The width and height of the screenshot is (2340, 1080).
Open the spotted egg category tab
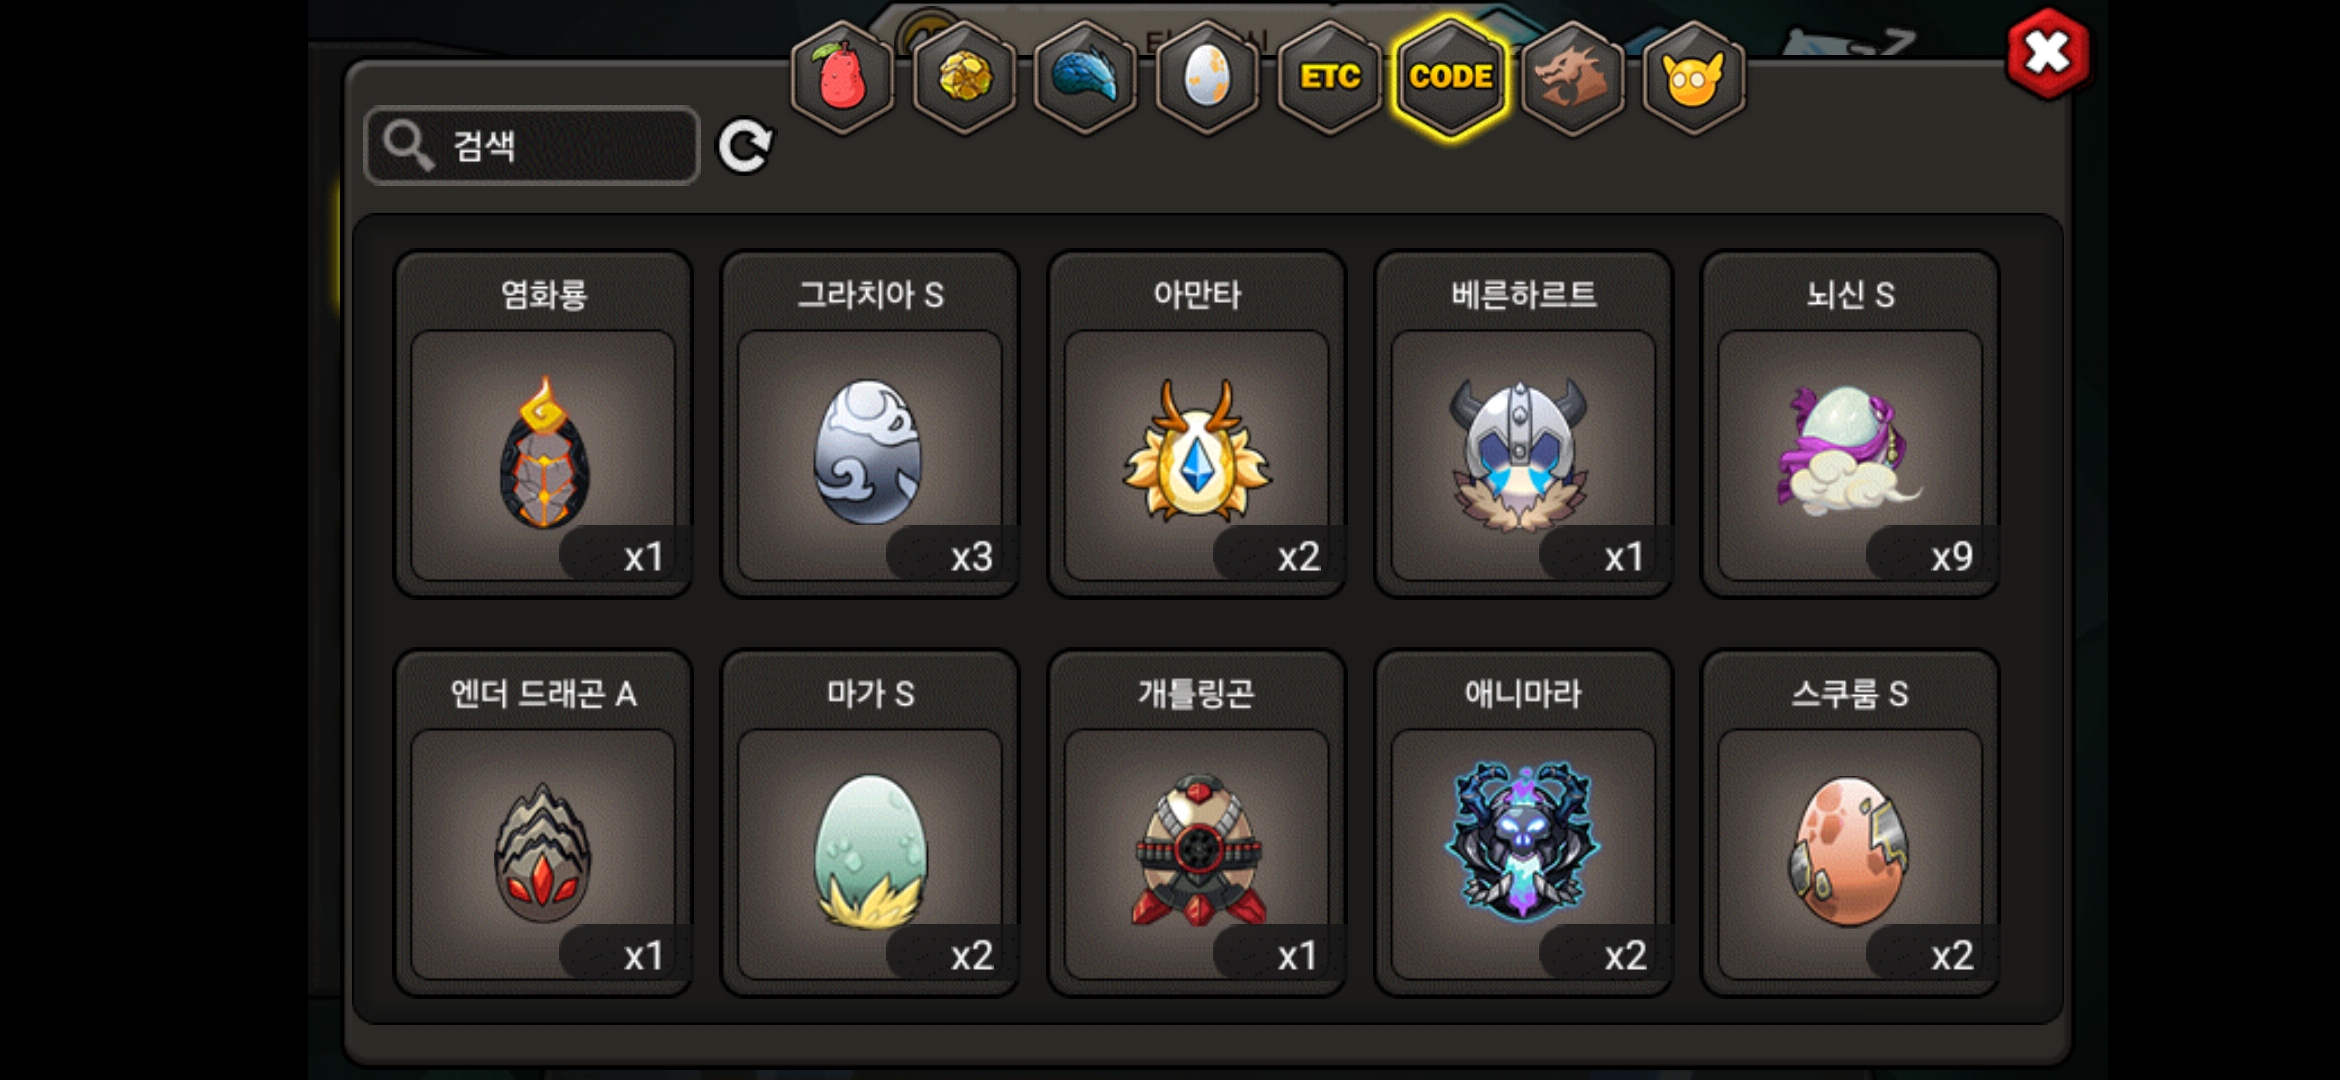[x=1208, y=77]
